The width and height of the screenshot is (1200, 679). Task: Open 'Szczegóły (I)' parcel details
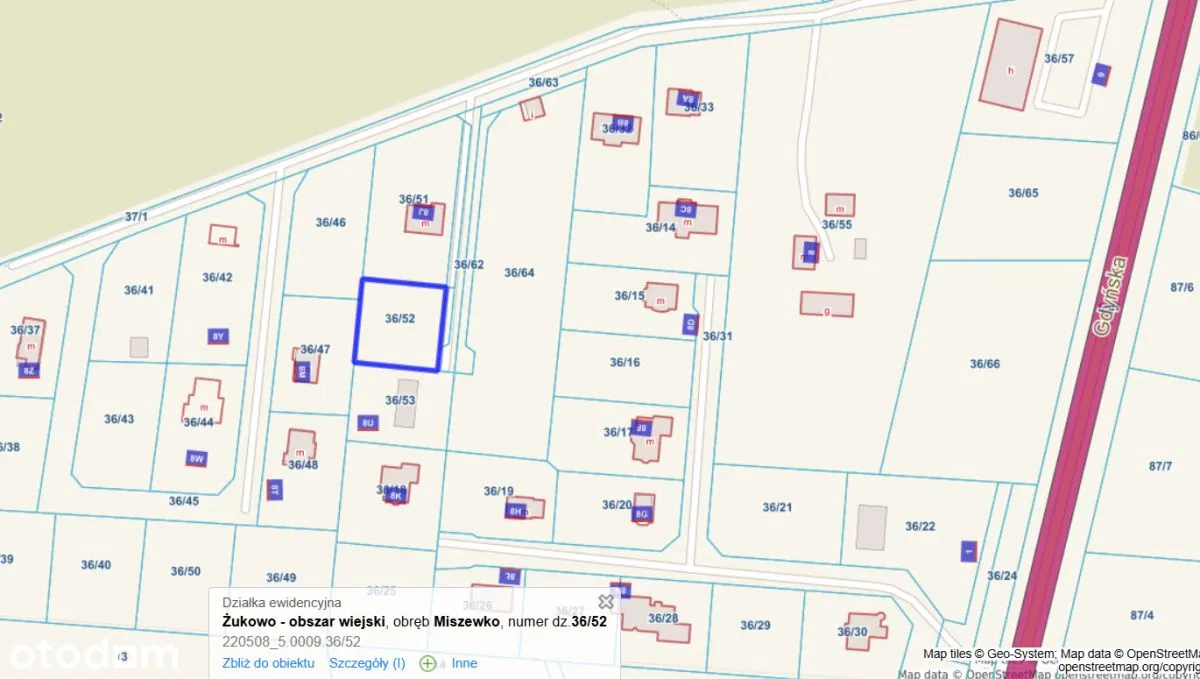[x=367, y=663]
